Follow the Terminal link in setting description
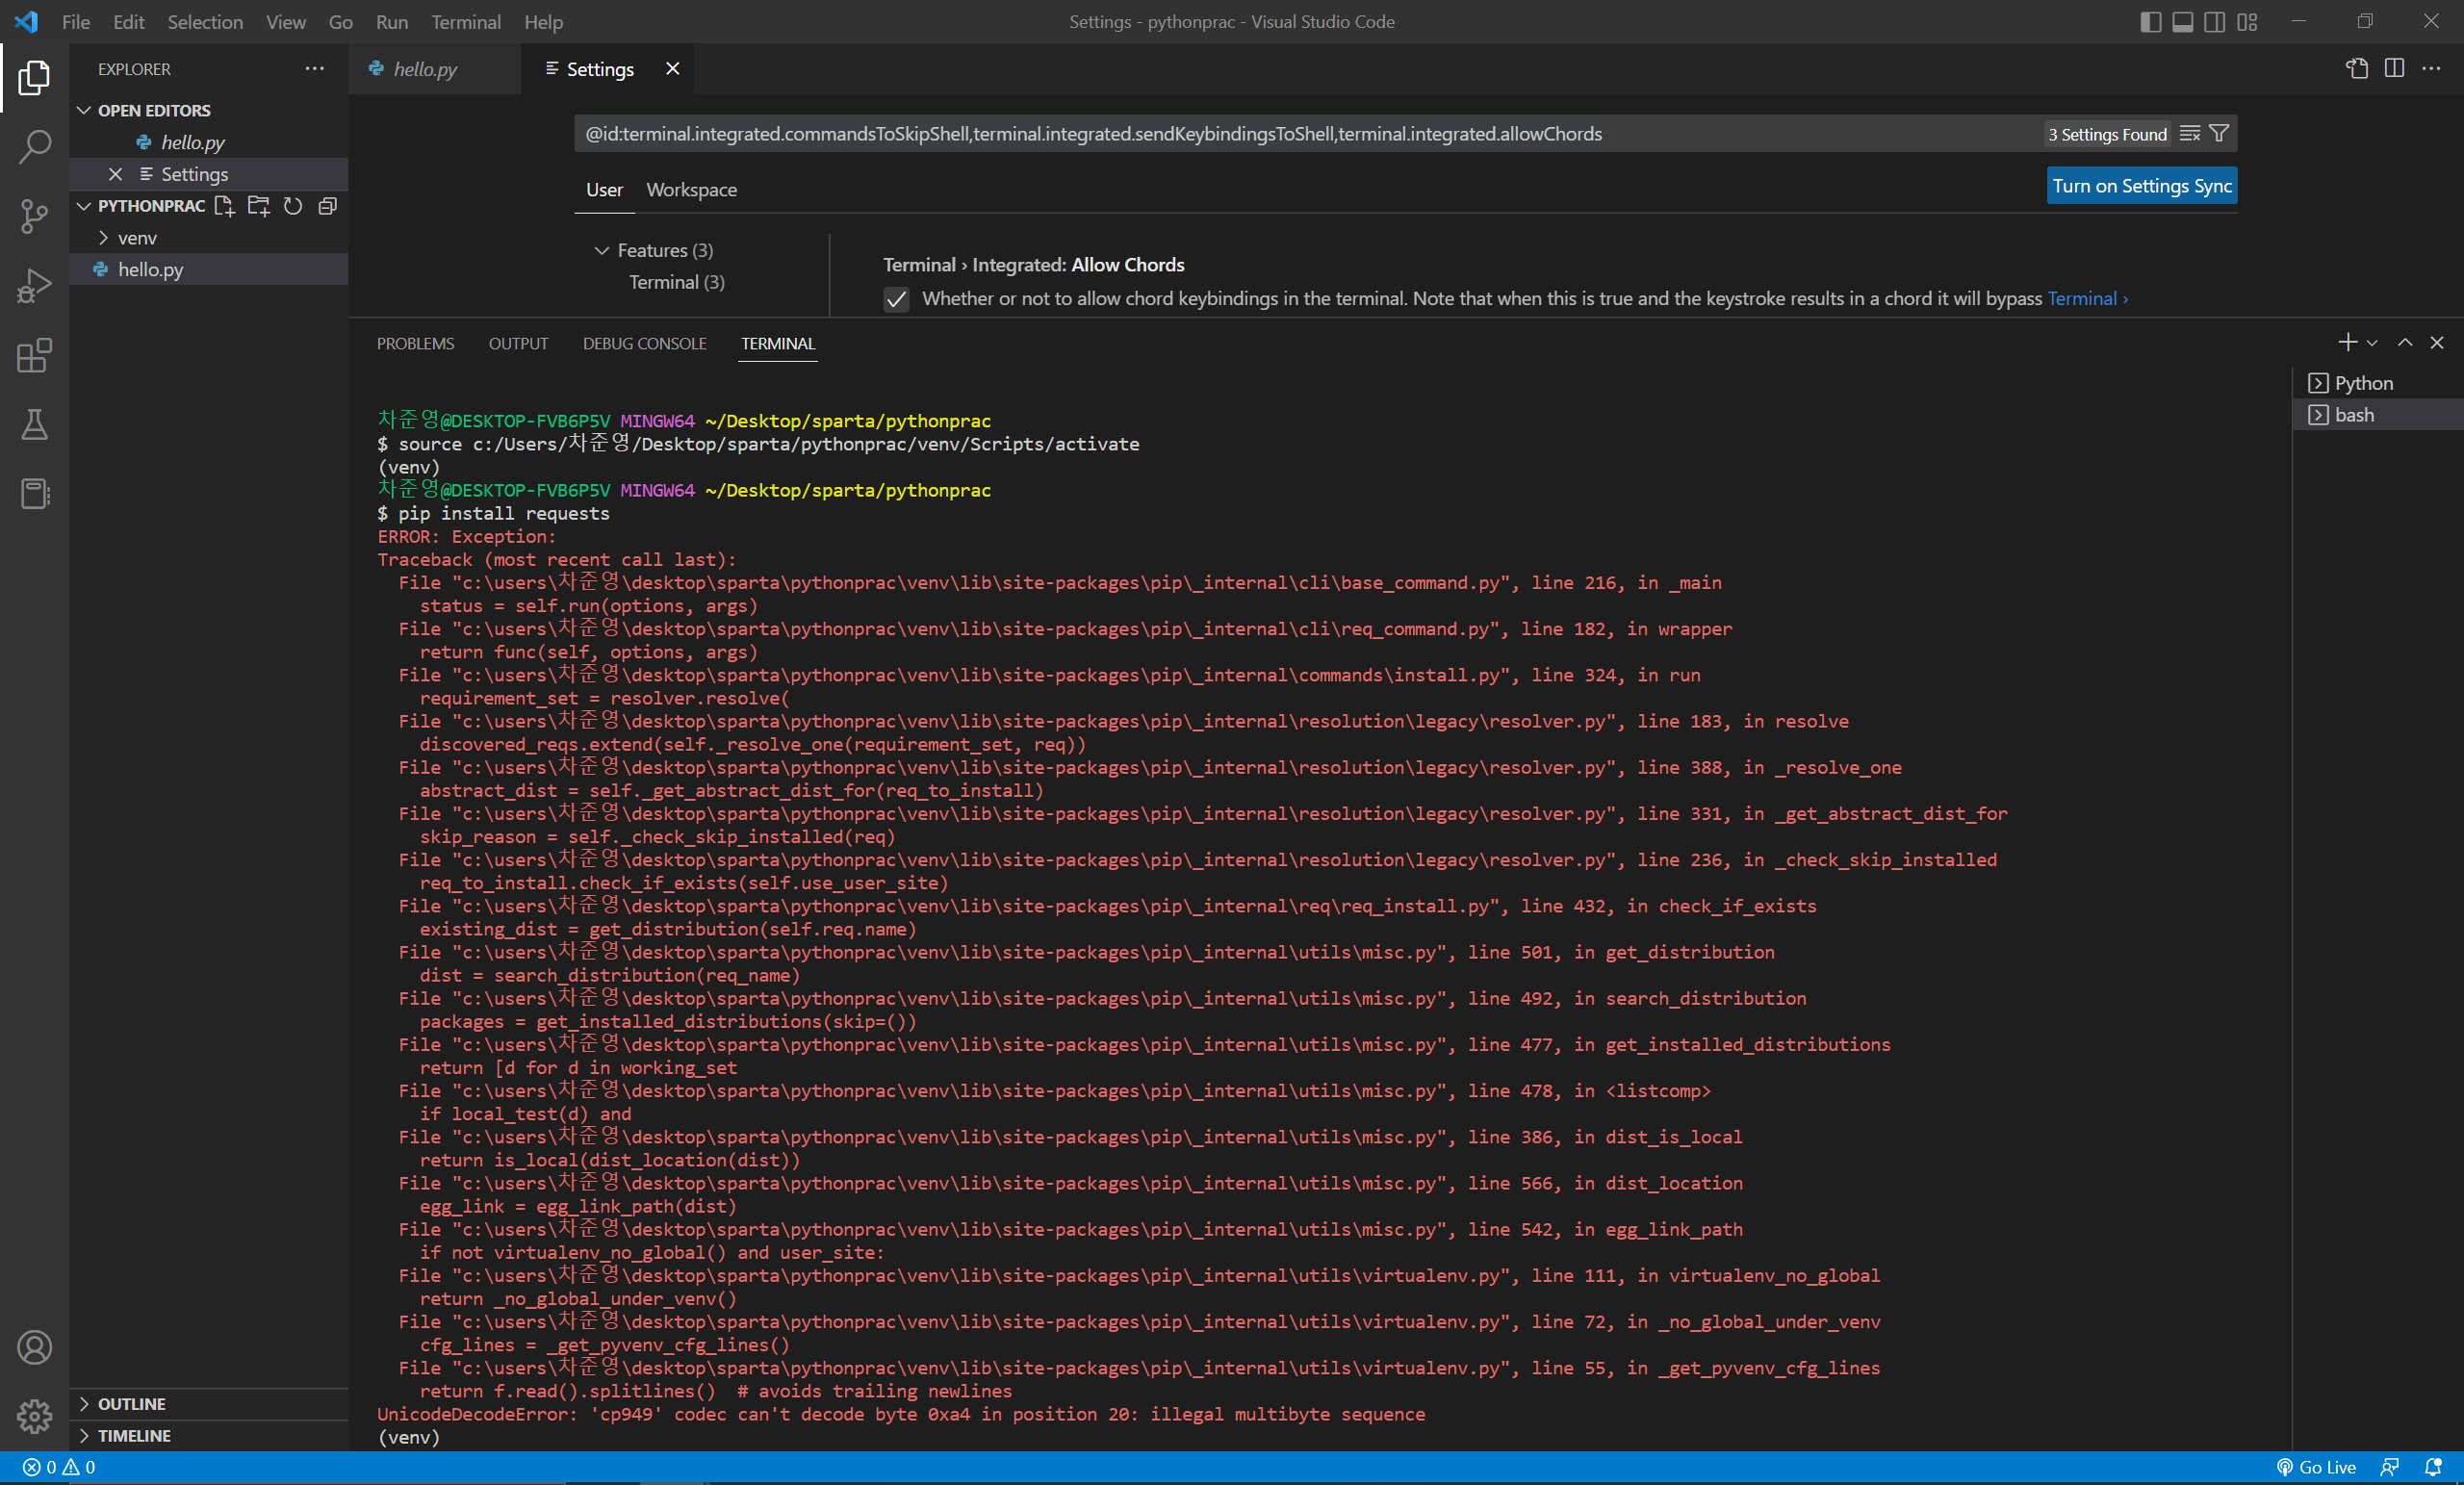Screen dimensions: 2464x1485 (2088, 299)
